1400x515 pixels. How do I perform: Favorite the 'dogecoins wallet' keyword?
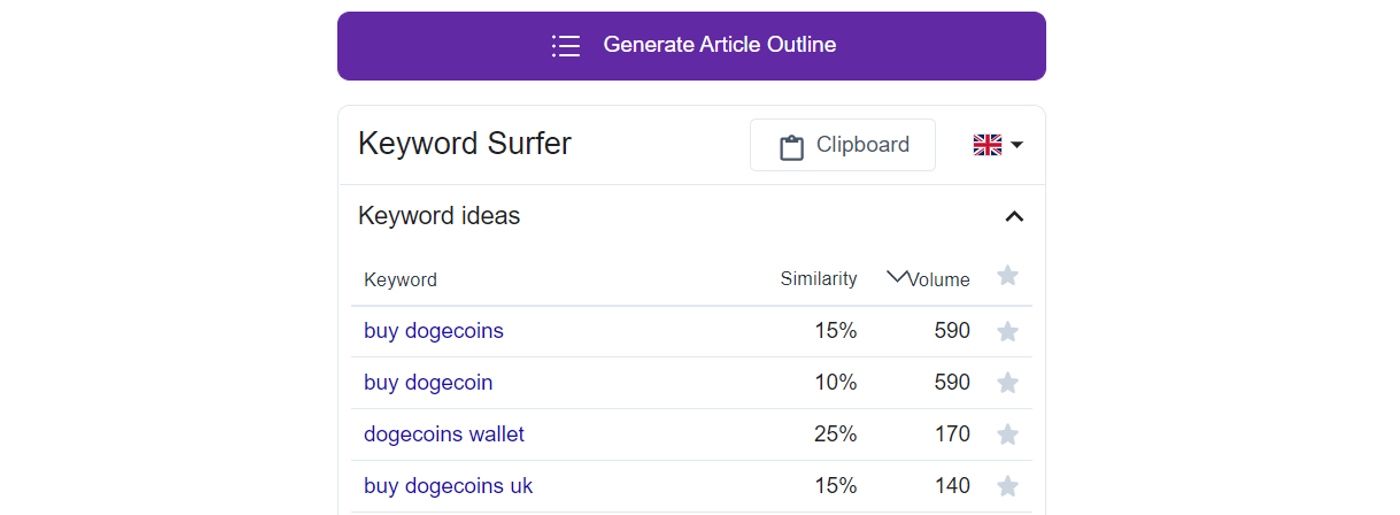tap(1008, 434)
